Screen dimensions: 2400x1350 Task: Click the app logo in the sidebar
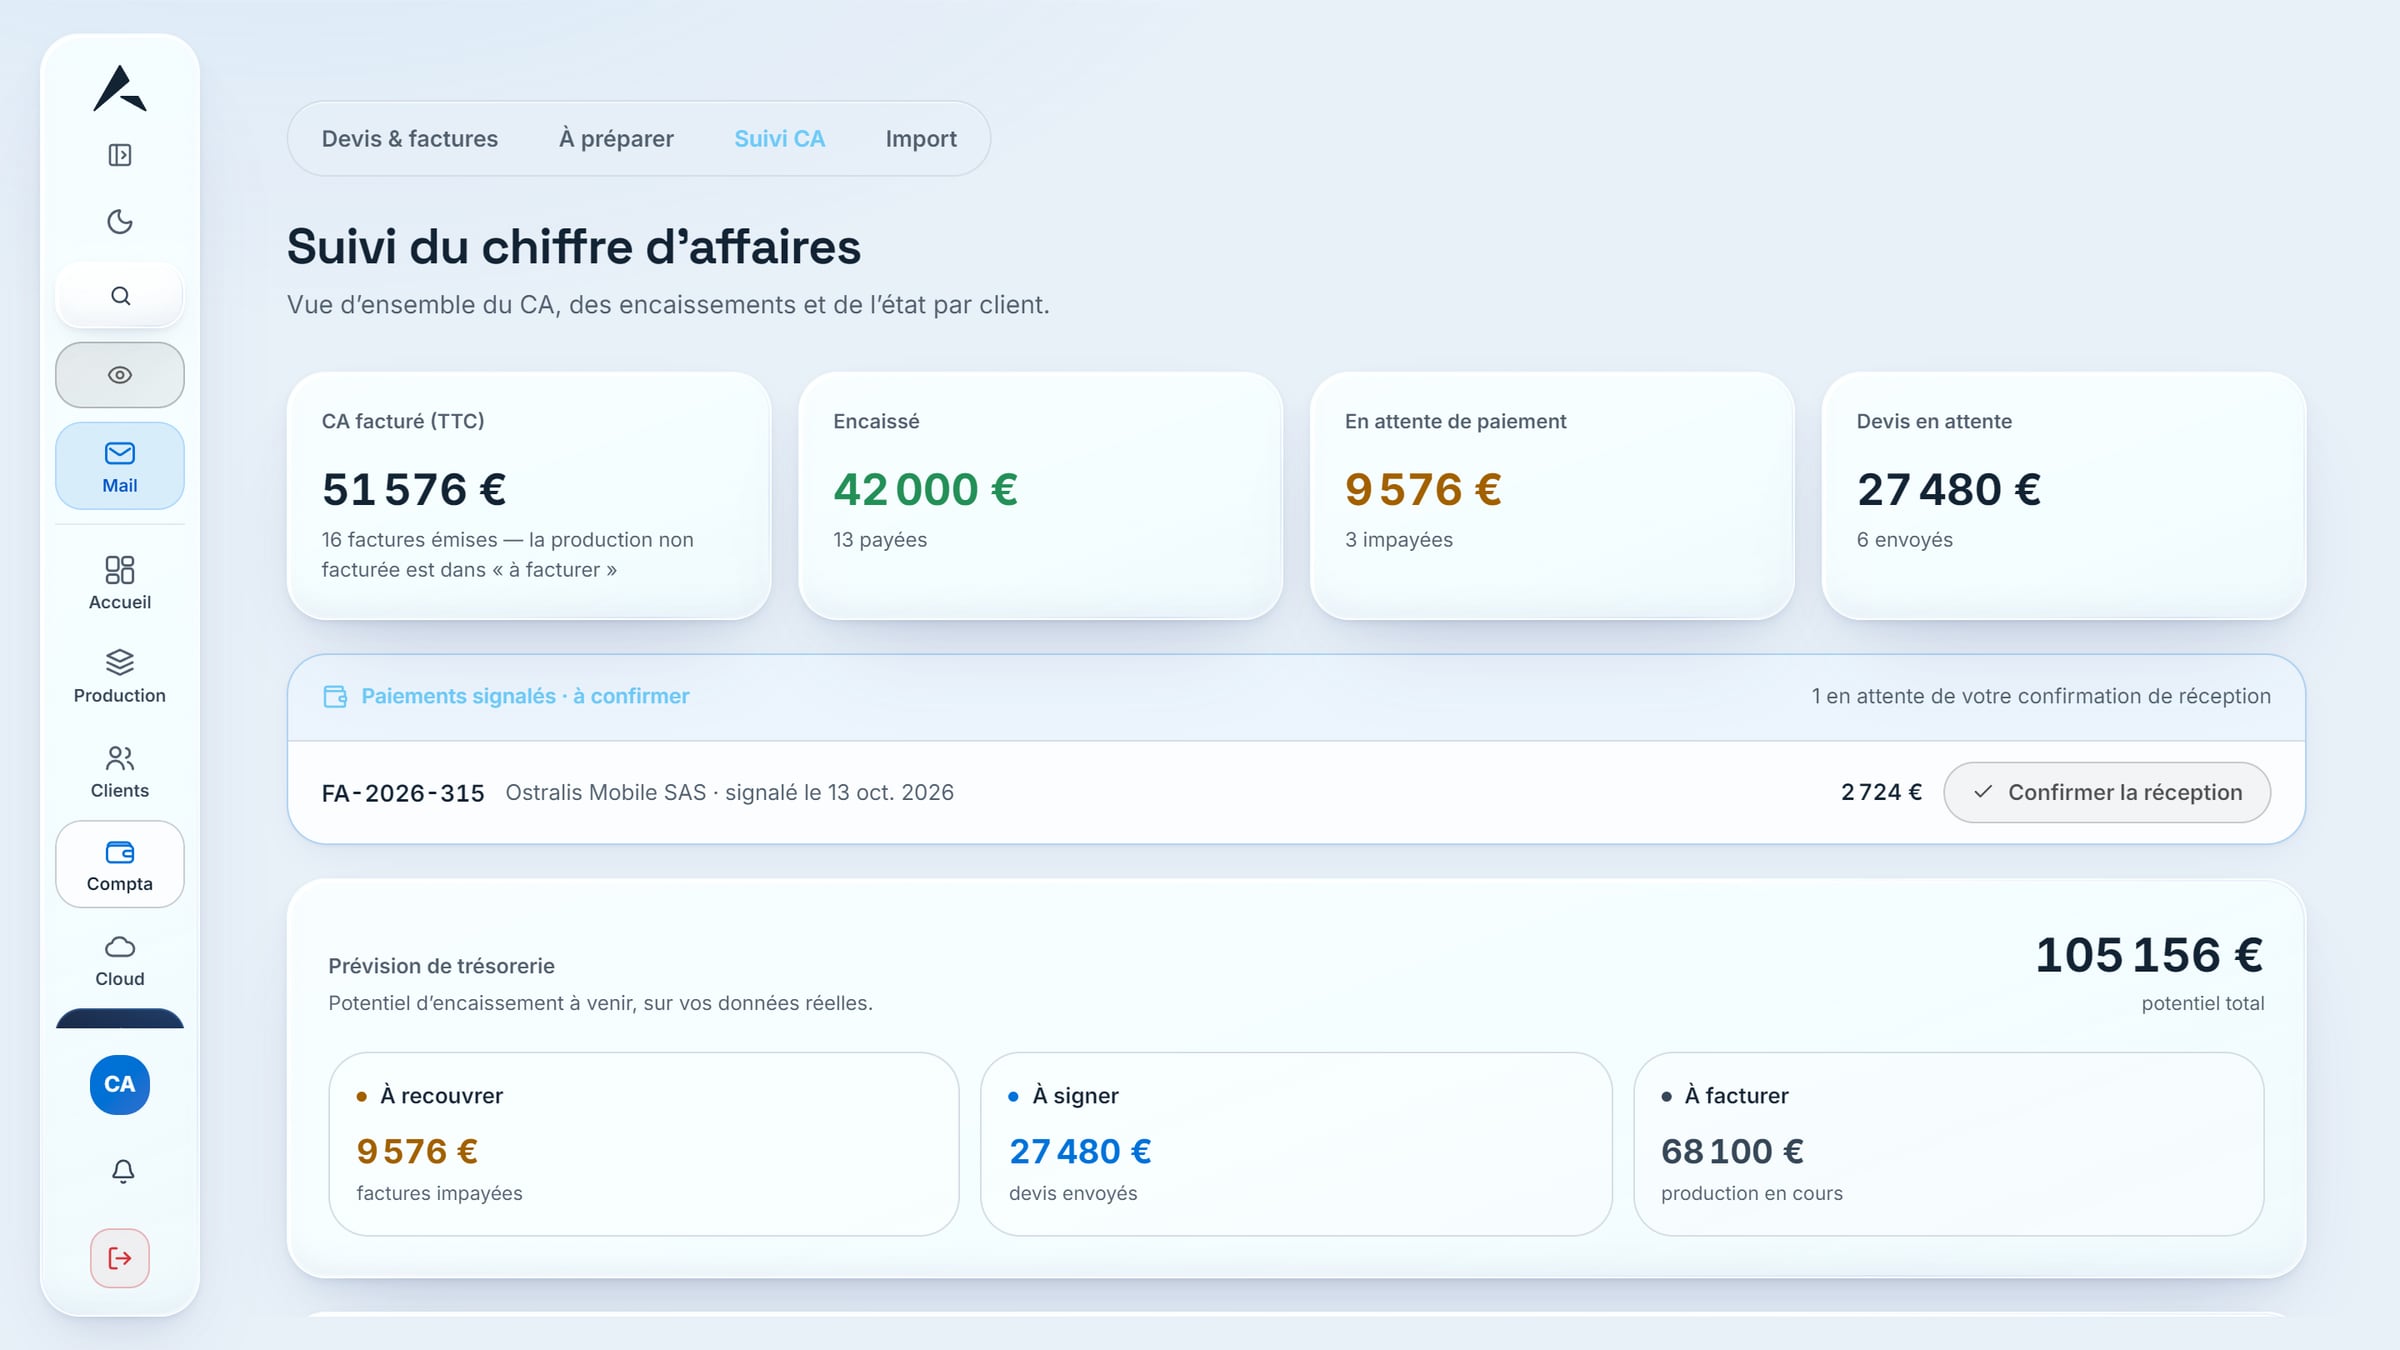pos(120,88)
